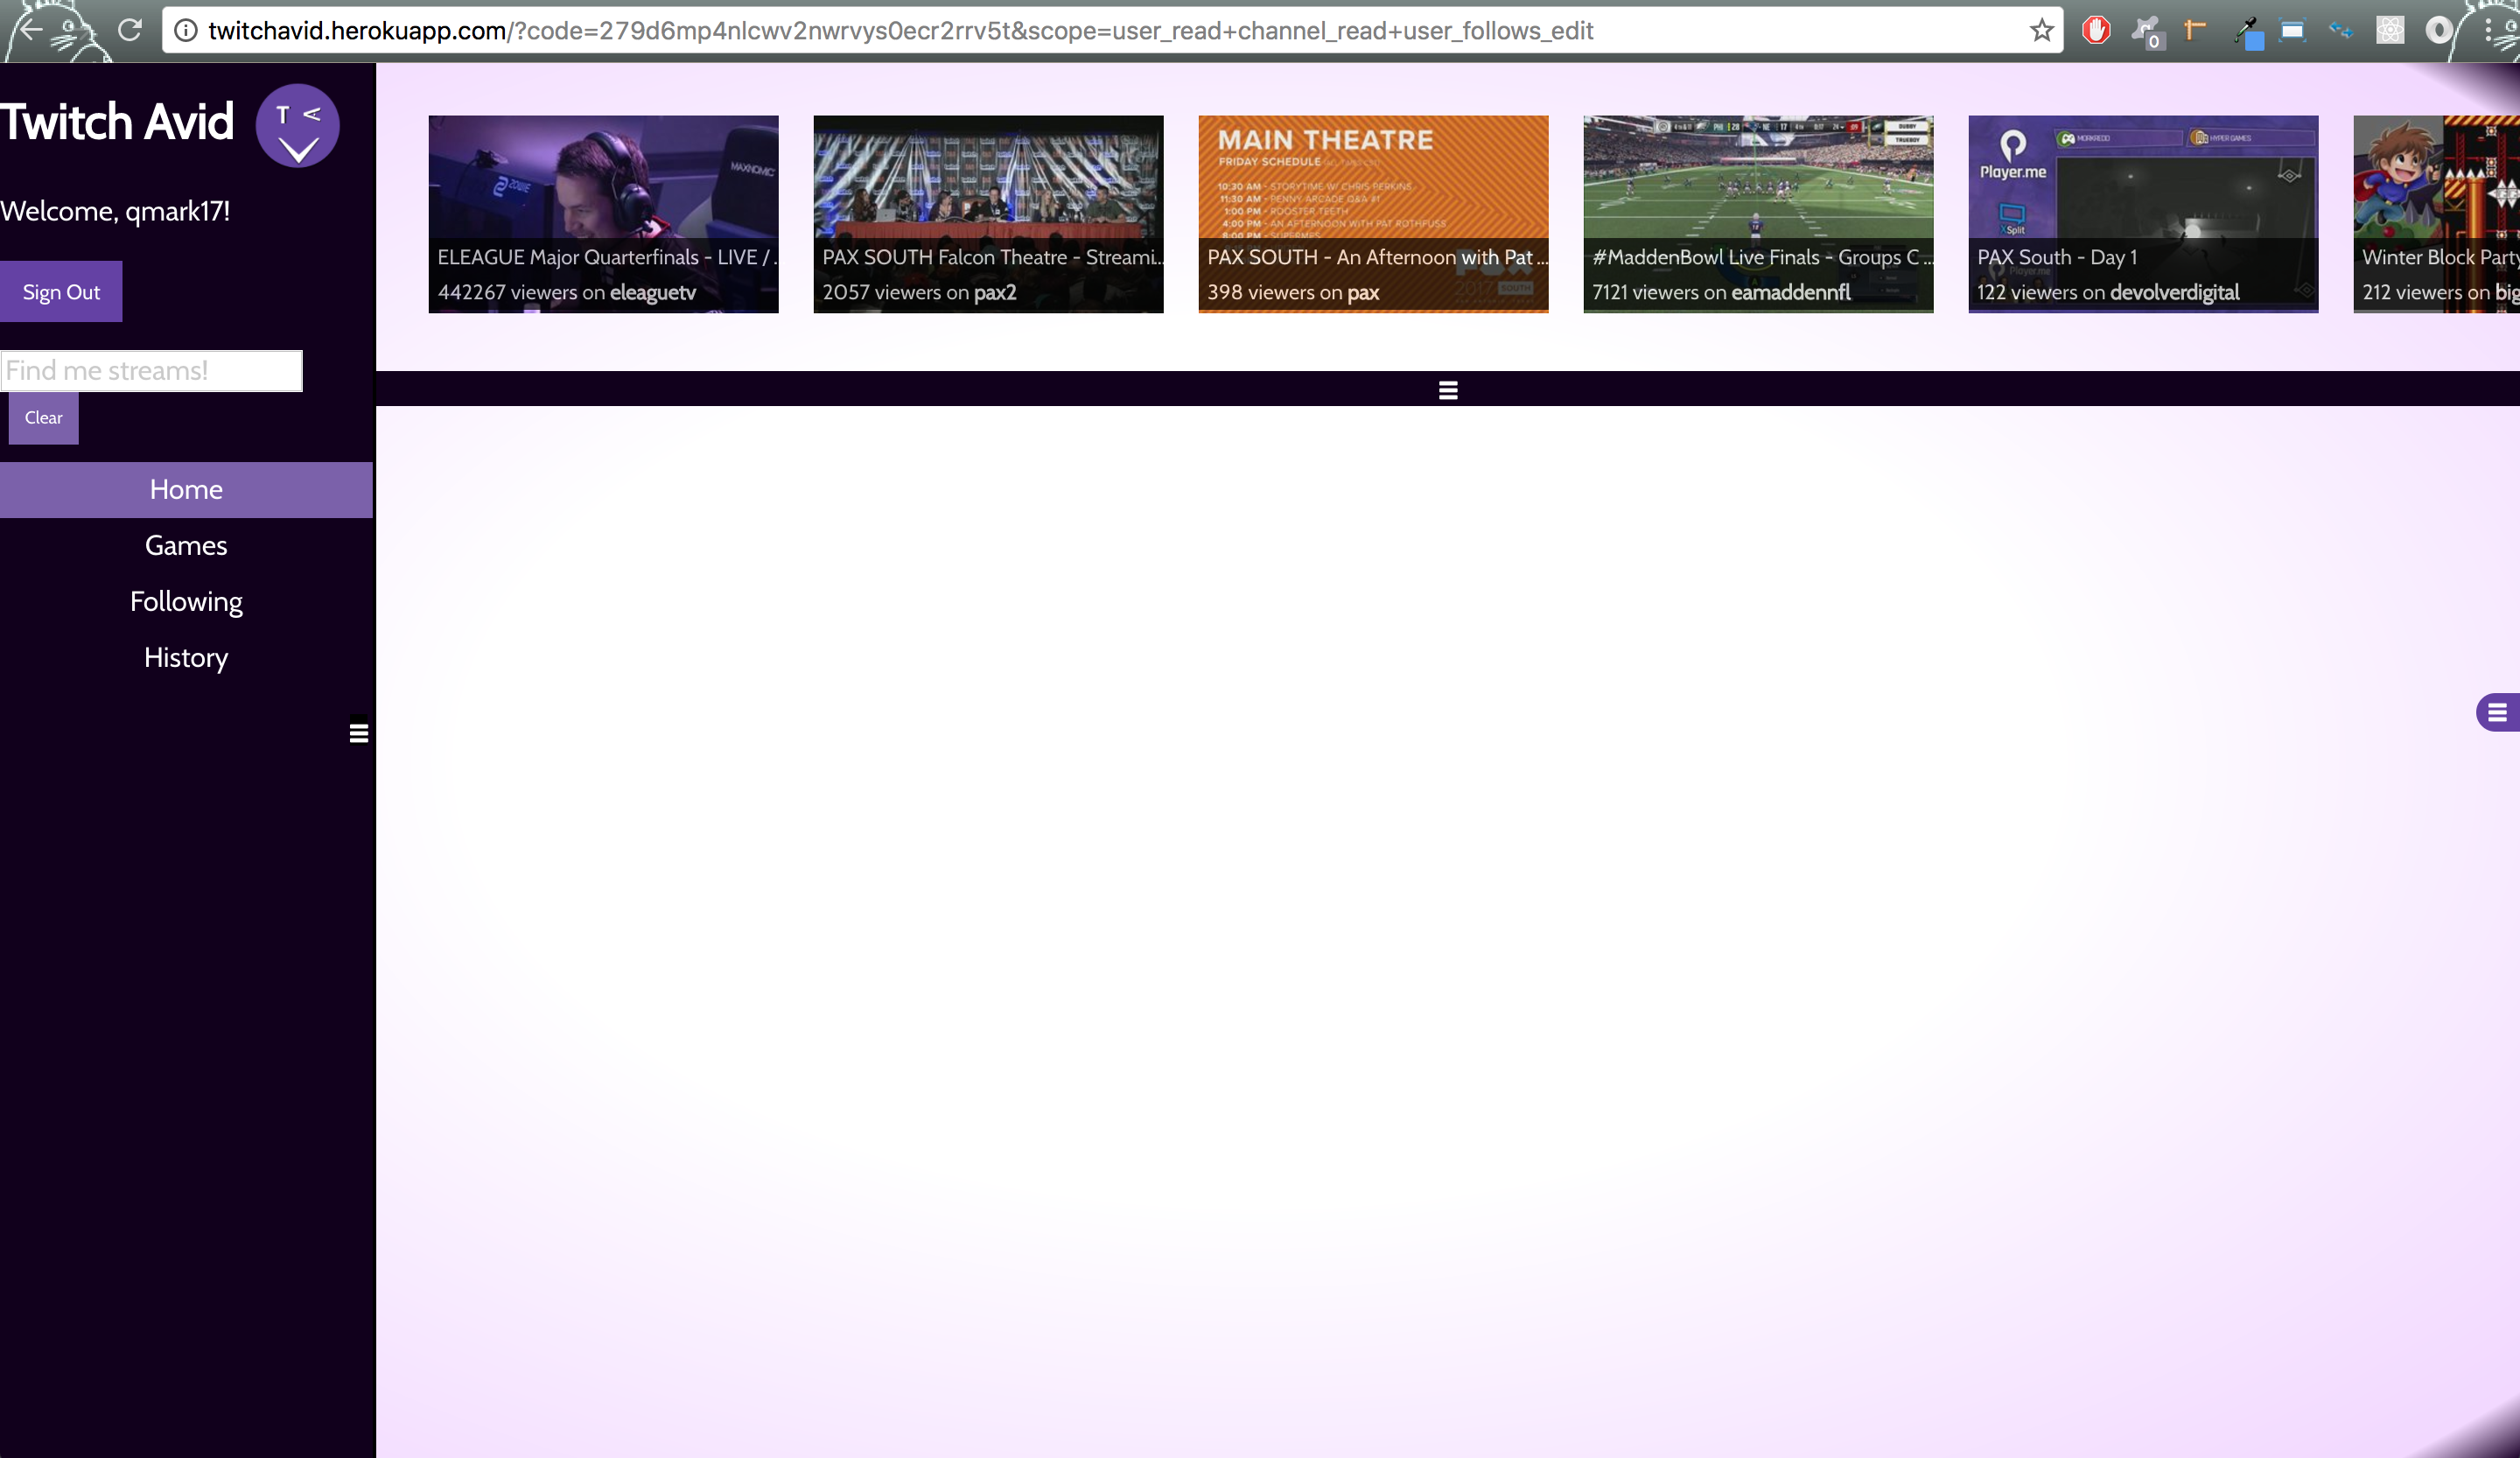
Task: Open the Following section
Action: (186, 601)
